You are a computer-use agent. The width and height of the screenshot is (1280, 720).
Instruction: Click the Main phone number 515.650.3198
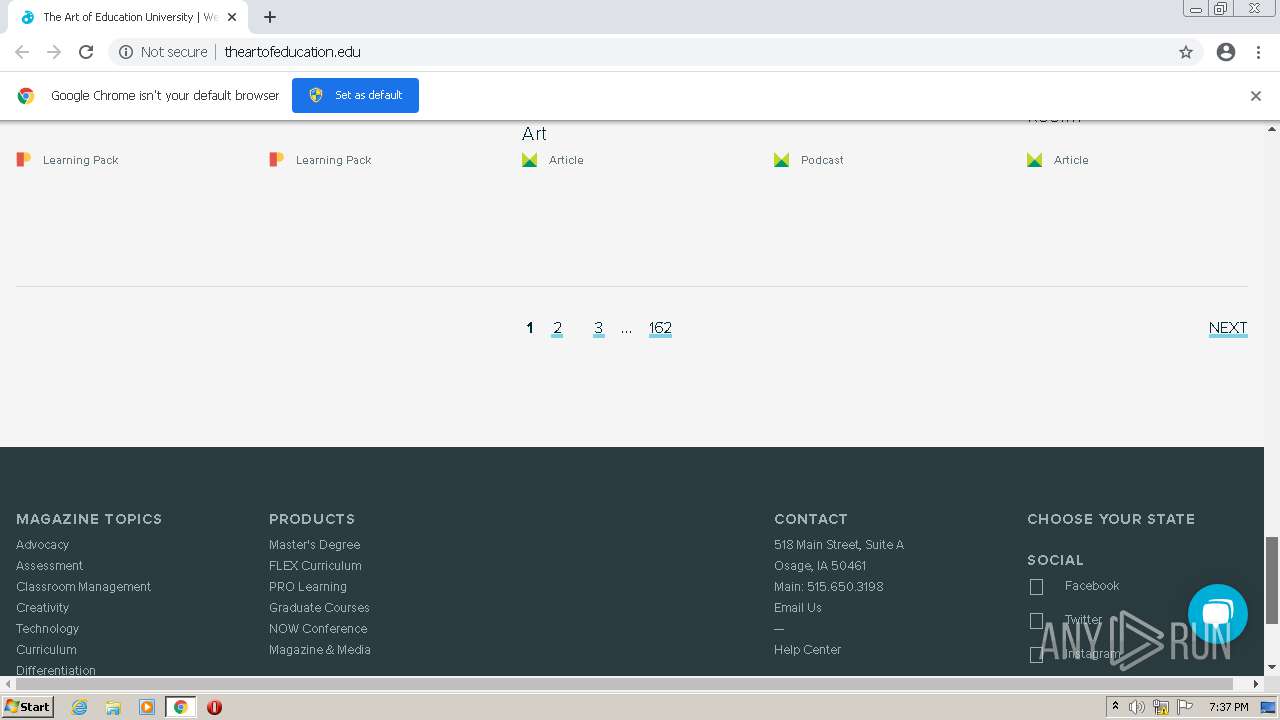pos(845,587)
